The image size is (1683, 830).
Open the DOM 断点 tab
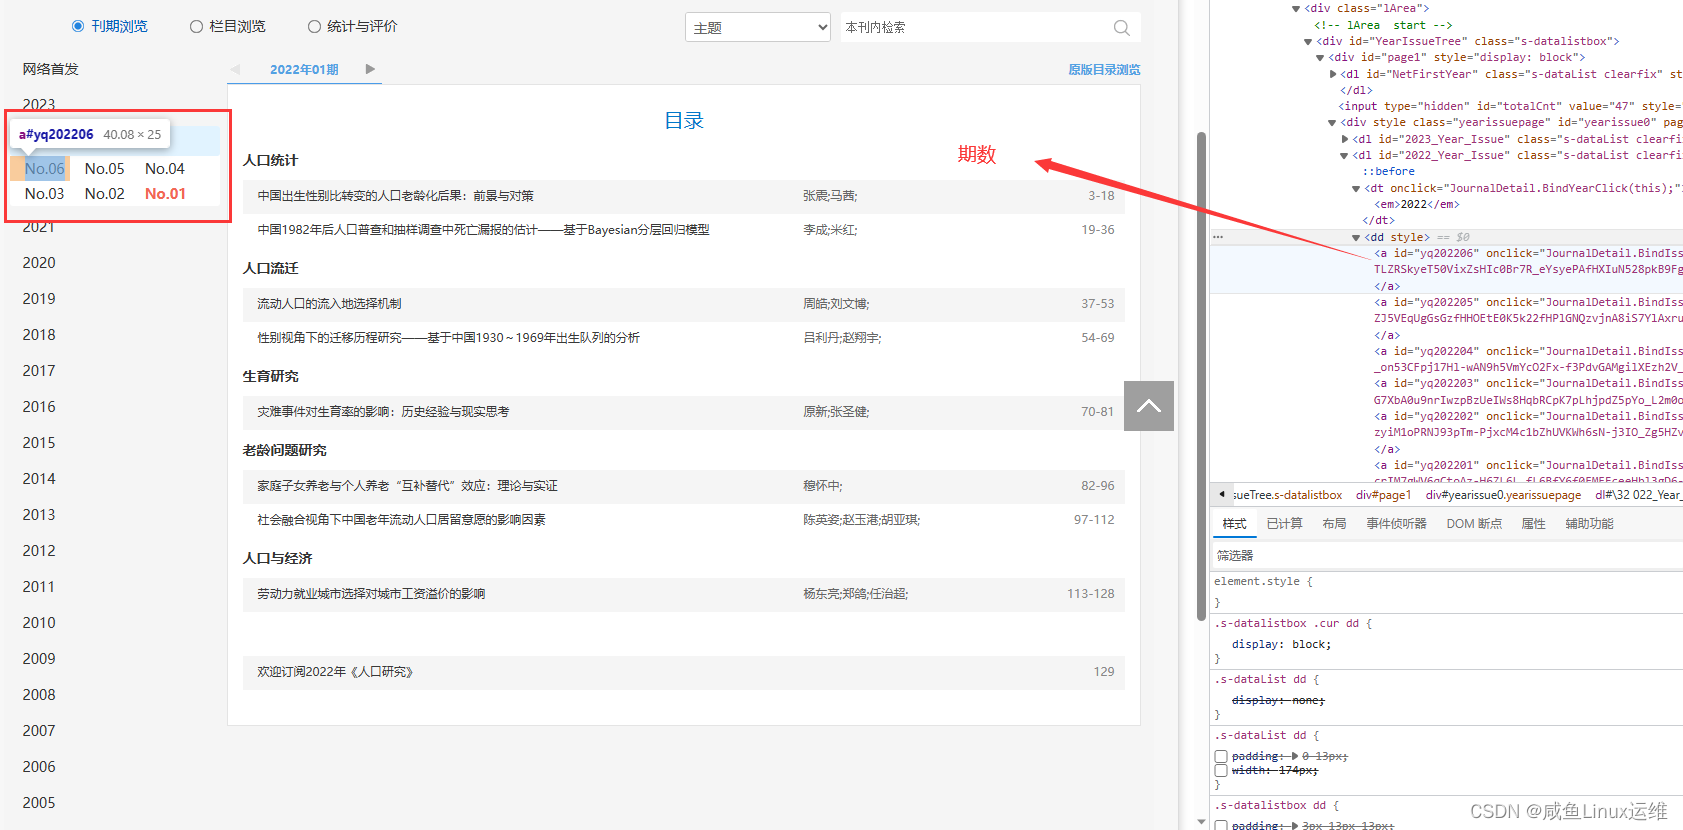[x=1474, y=524]
